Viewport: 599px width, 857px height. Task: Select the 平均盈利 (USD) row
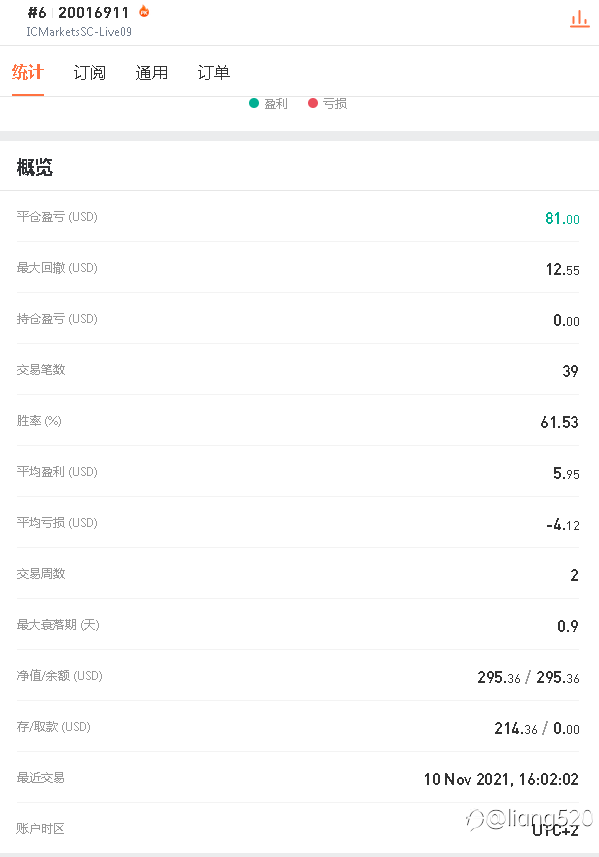298,471
